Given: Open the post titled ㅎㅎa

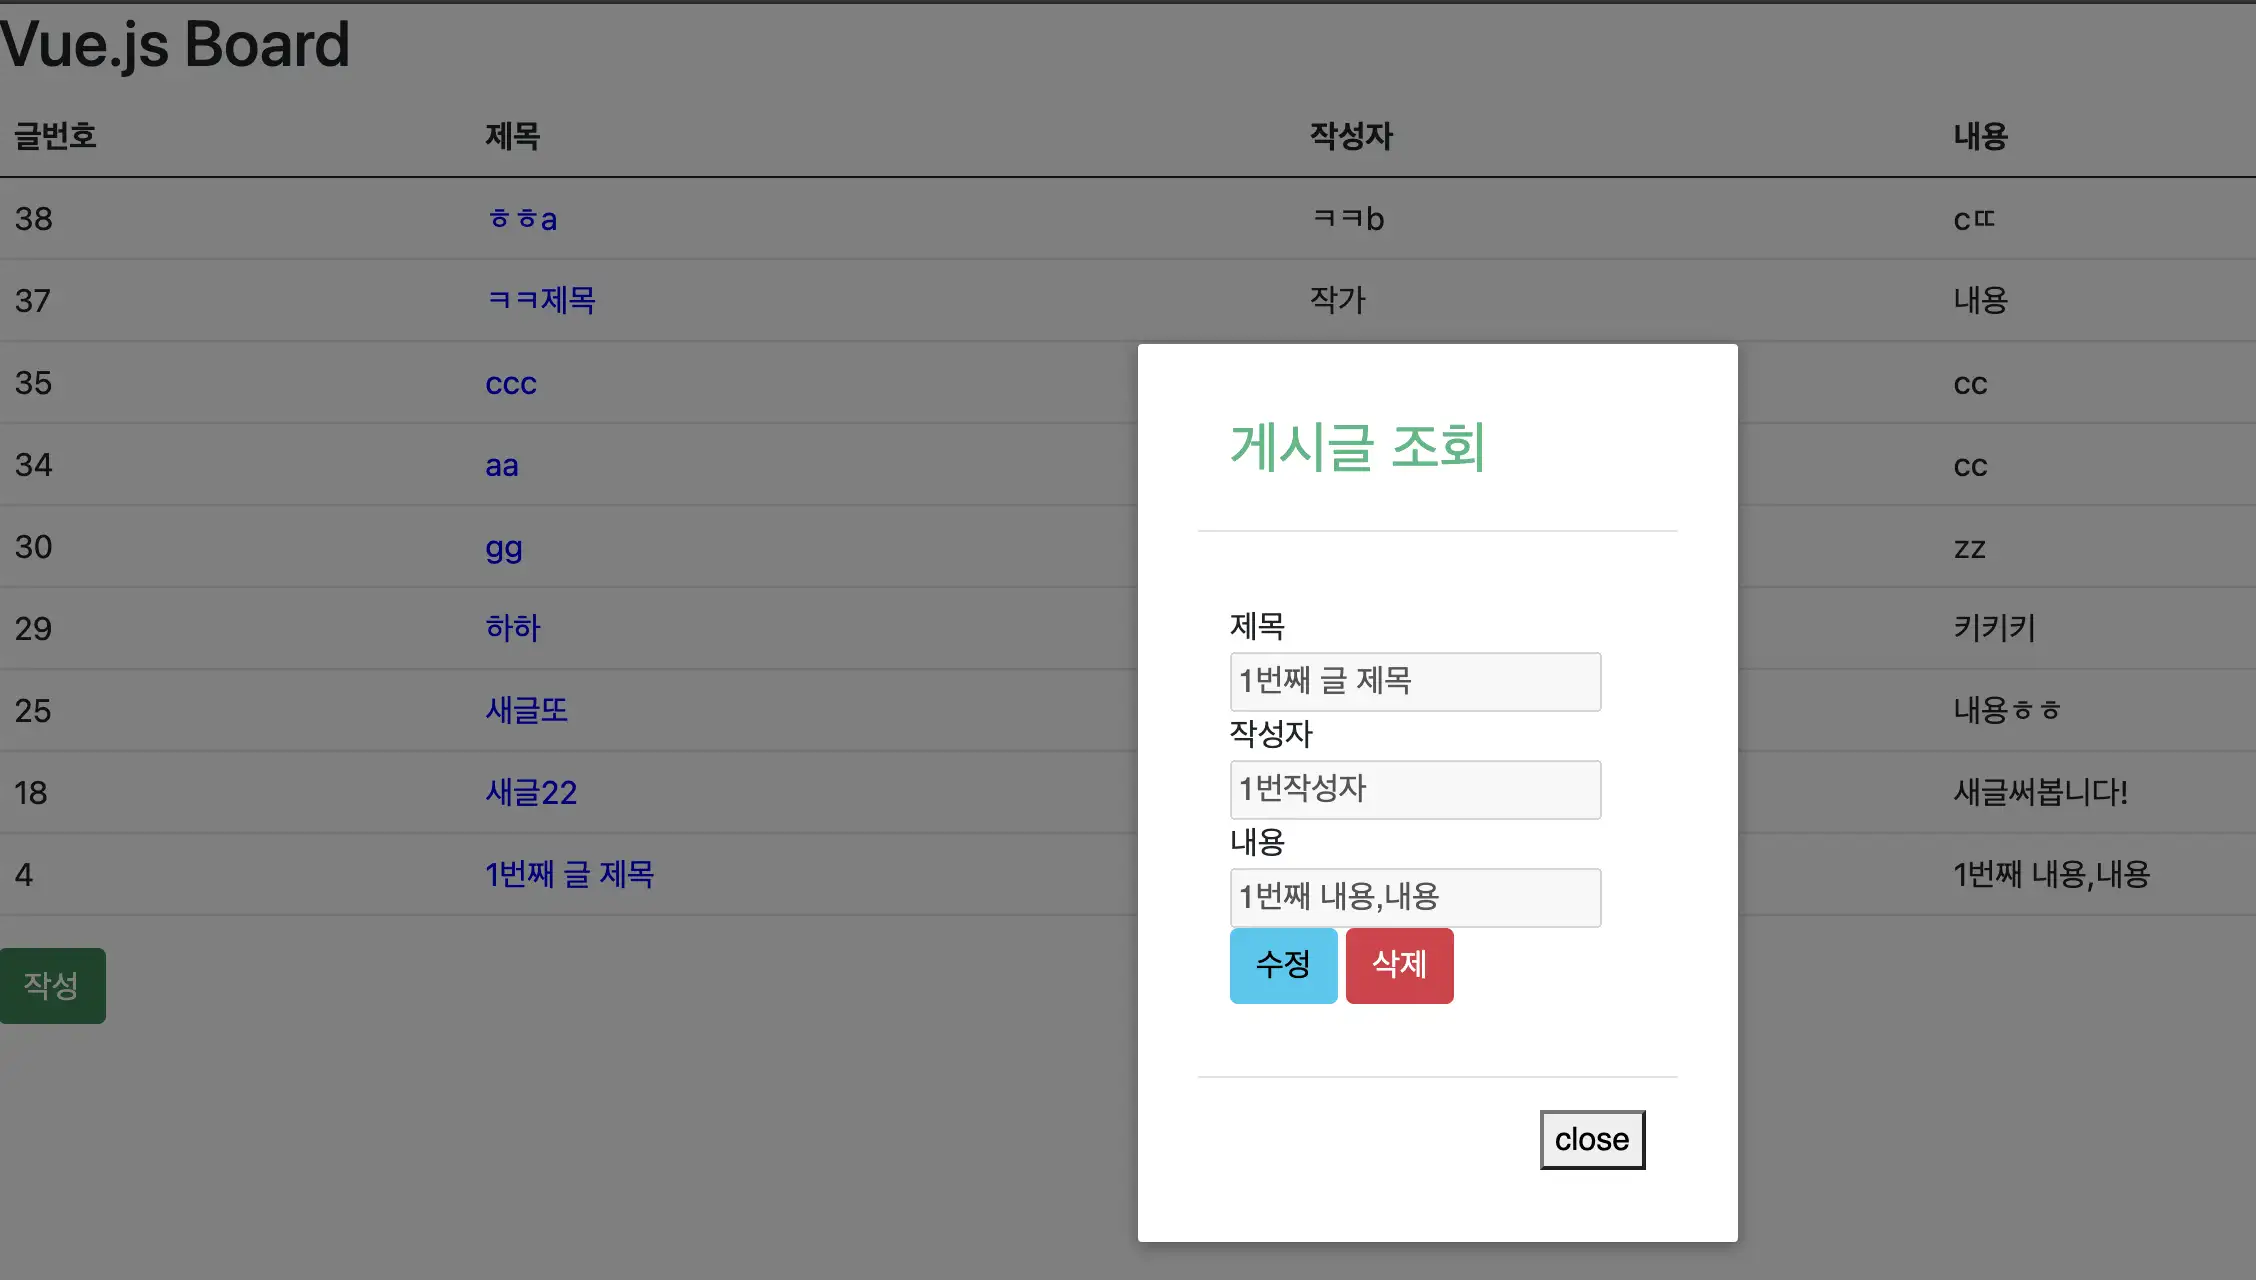Looking at the screenshot, I should click(521, 219).
